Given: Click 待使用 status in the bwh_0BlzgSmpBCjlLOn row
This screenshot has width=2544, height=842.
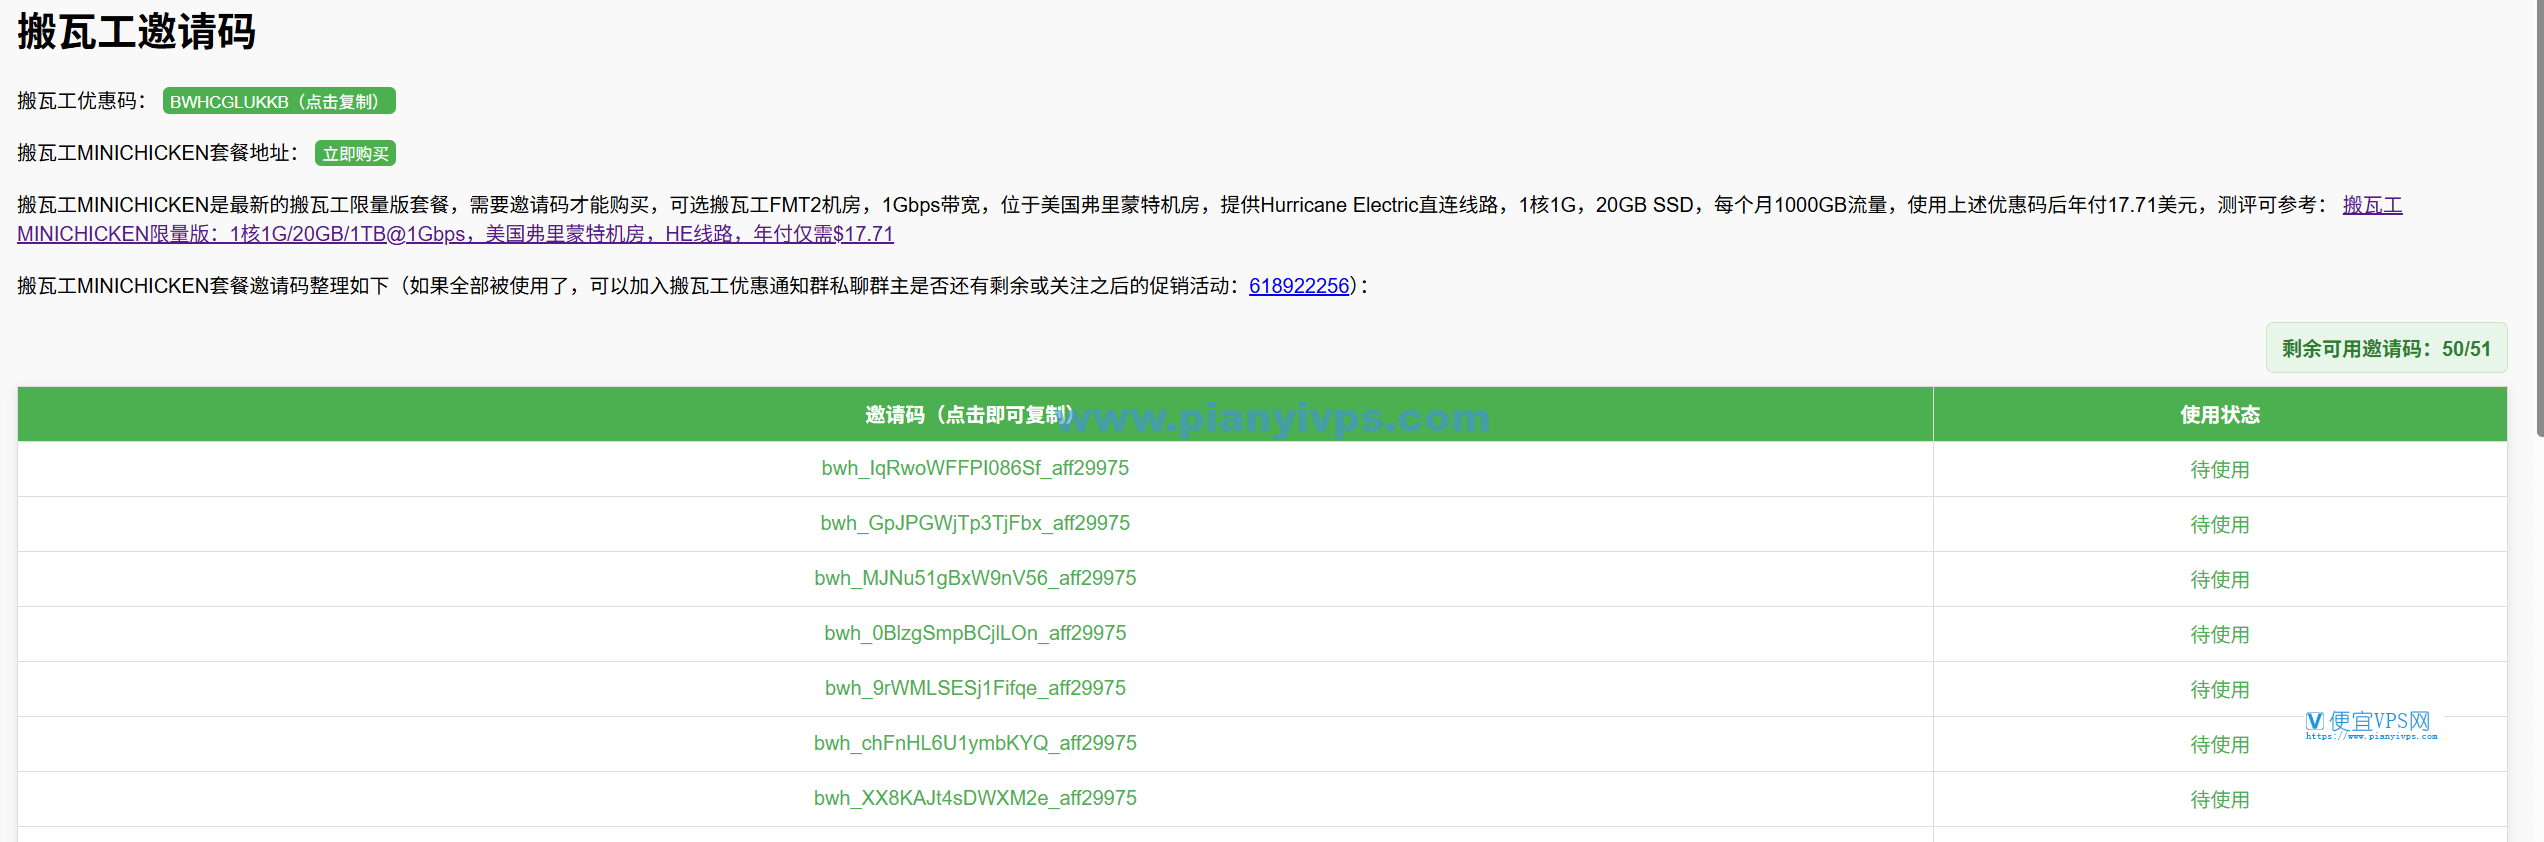Looking at the screenshot, I should [2220, 634].
